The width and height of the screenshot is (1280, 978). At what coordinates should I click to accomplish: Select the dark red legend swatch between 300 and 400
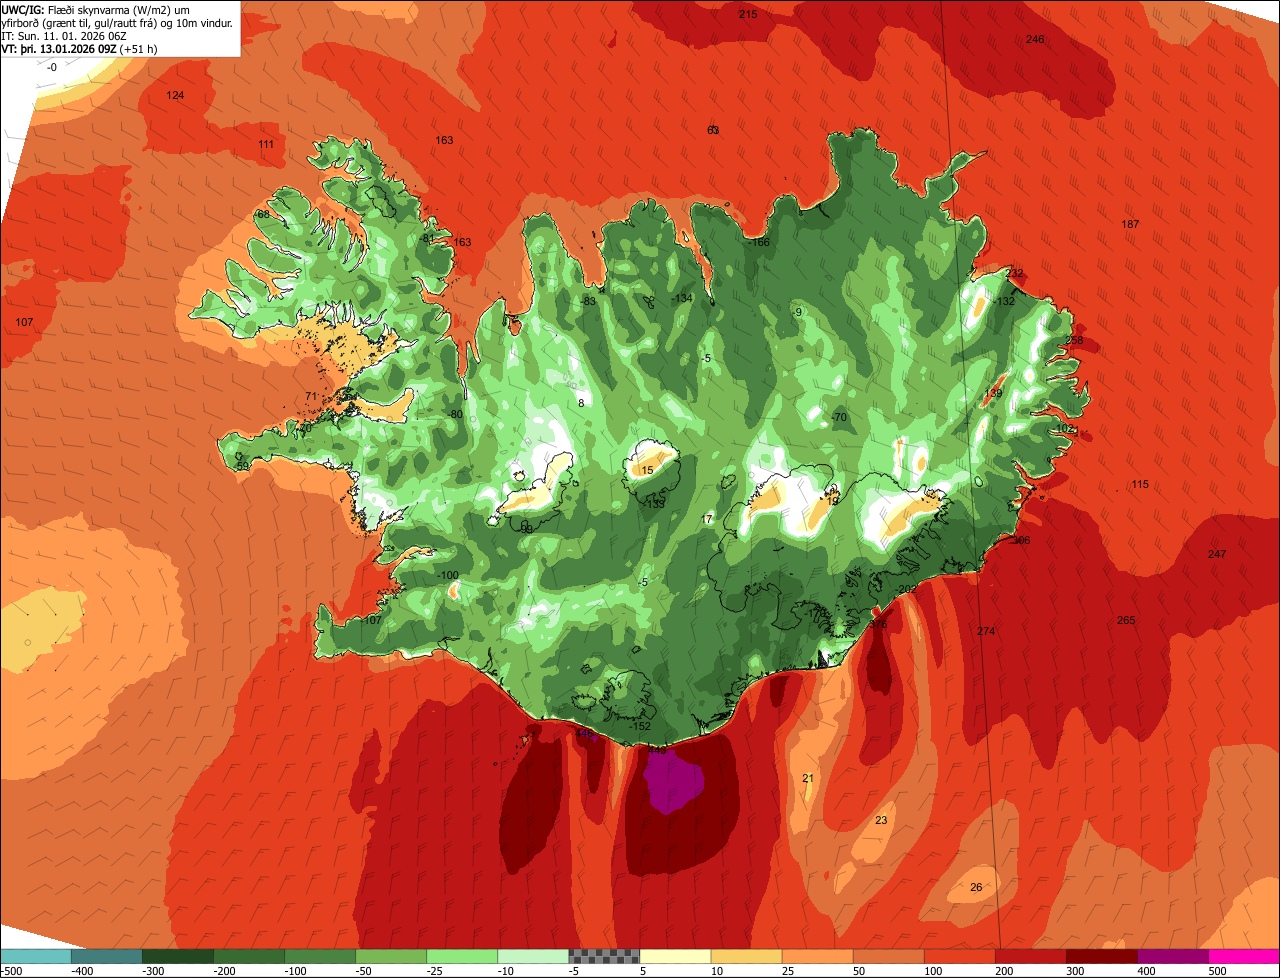coord(1101,956)
